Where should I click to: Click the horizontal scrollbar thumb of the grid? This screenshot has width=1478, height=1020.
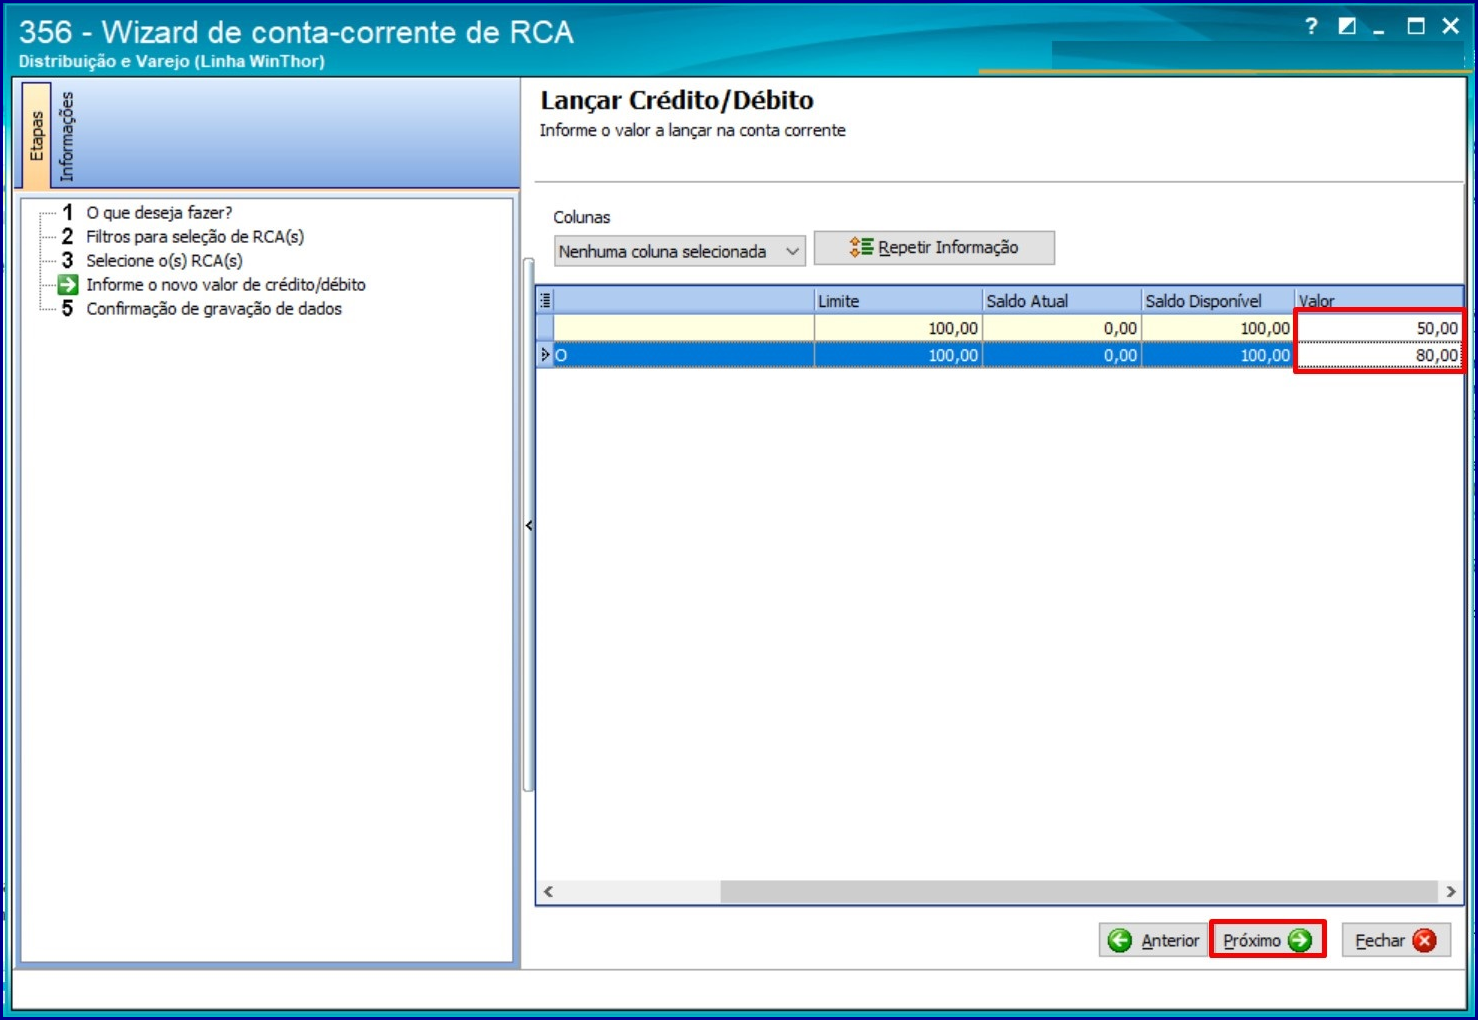[x=1079, y=891]
